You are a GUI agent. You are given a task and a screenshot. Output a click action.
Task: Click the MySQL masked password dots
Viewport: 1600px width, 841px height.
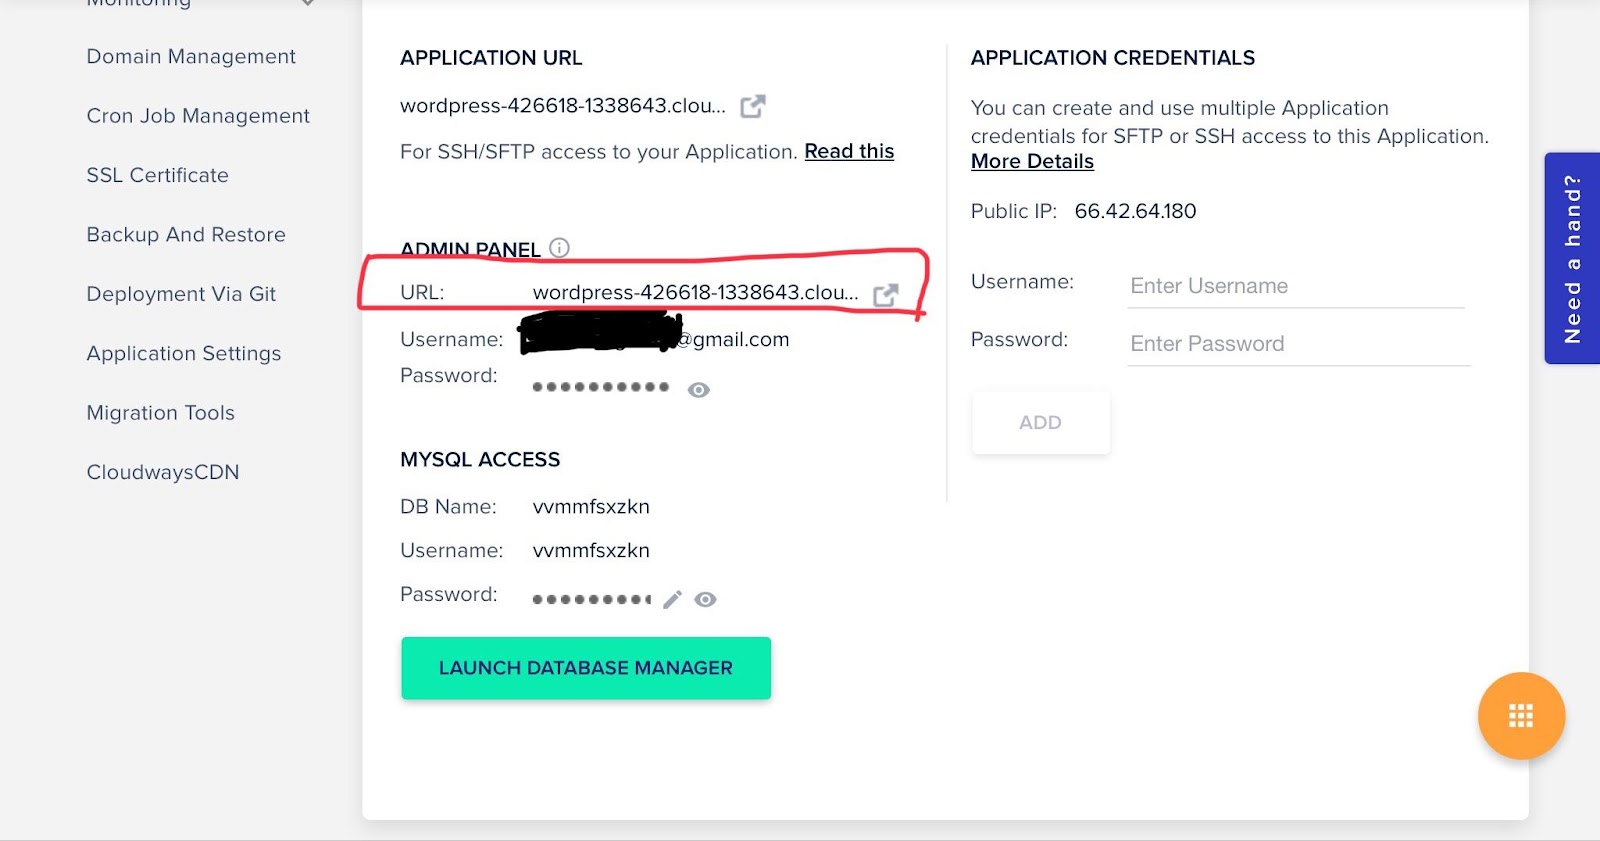click(x=592, y=600)
